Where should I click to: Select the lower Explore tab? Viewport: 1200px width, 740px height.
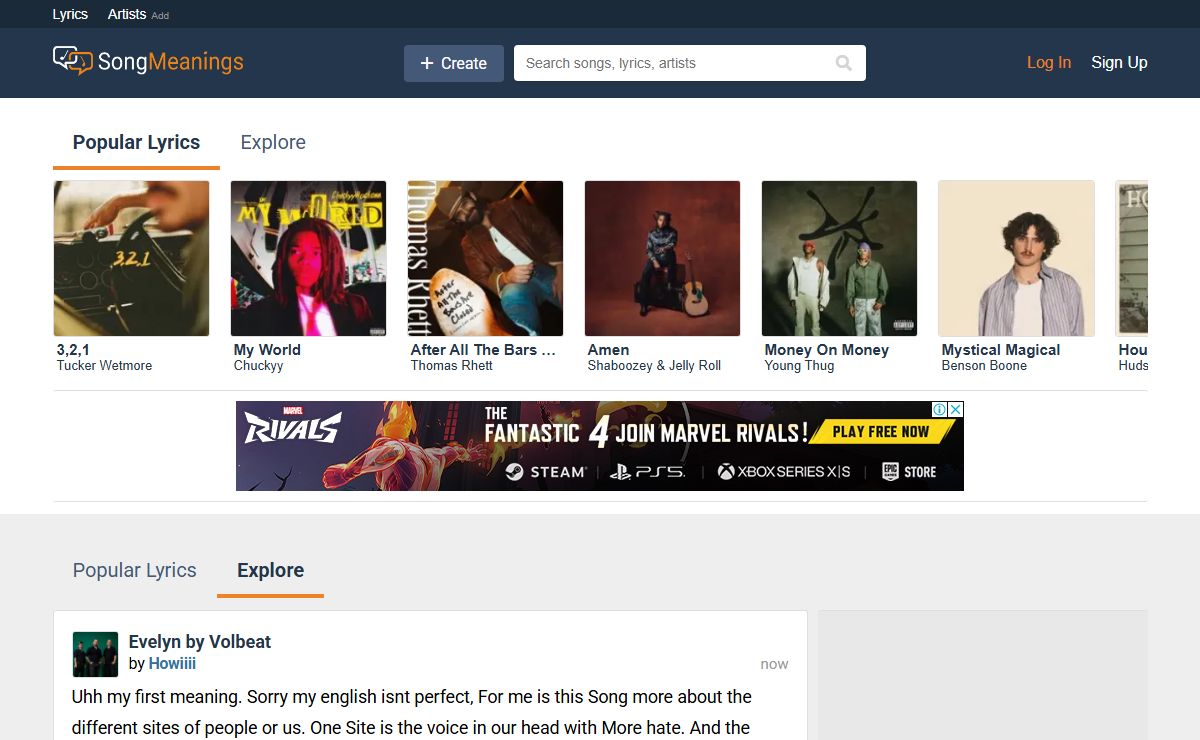pos(270,570)
